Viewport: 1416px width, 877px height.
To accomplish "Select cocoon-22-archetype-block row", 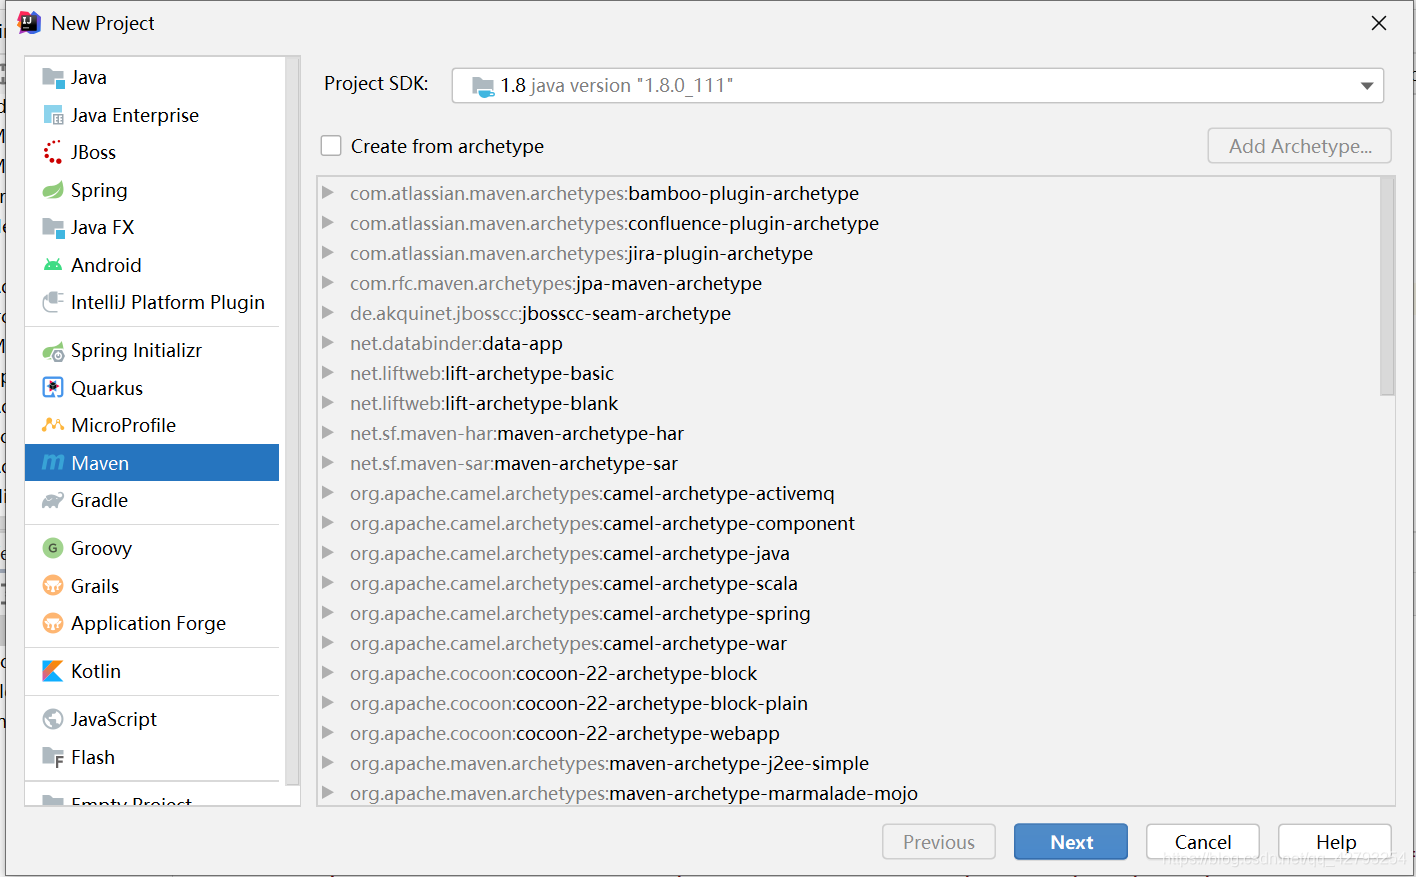I will [x=848, y=673].
